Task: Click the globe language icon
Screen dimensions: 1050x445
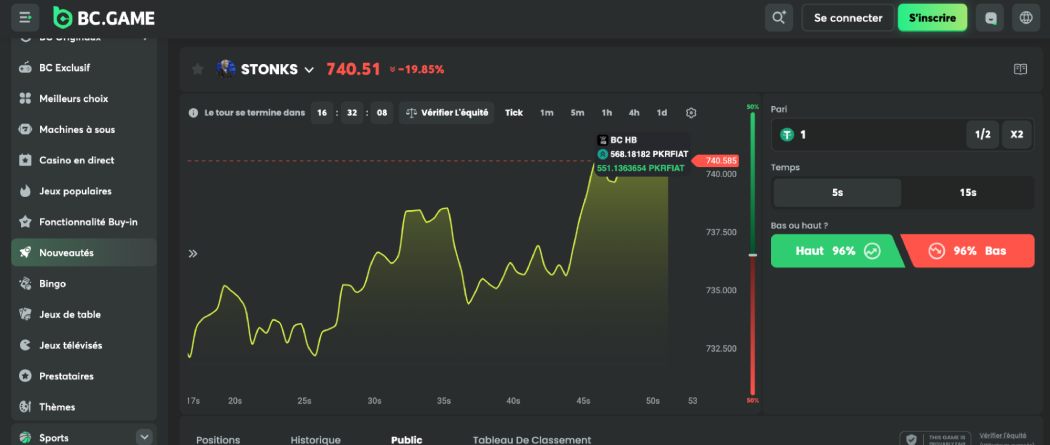Action: coord(1024,18)
